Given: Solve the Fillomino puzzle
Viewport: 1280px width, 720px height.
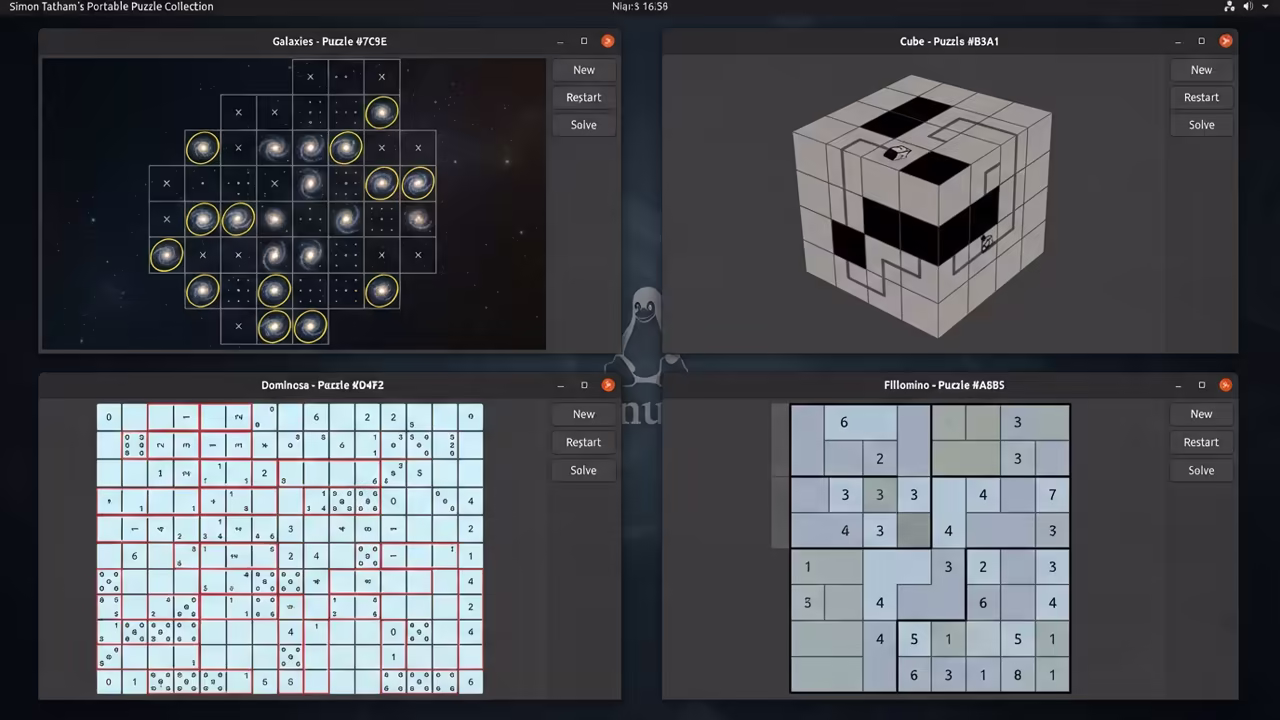Looking at the screenshot, I should tap(1201, 470).
